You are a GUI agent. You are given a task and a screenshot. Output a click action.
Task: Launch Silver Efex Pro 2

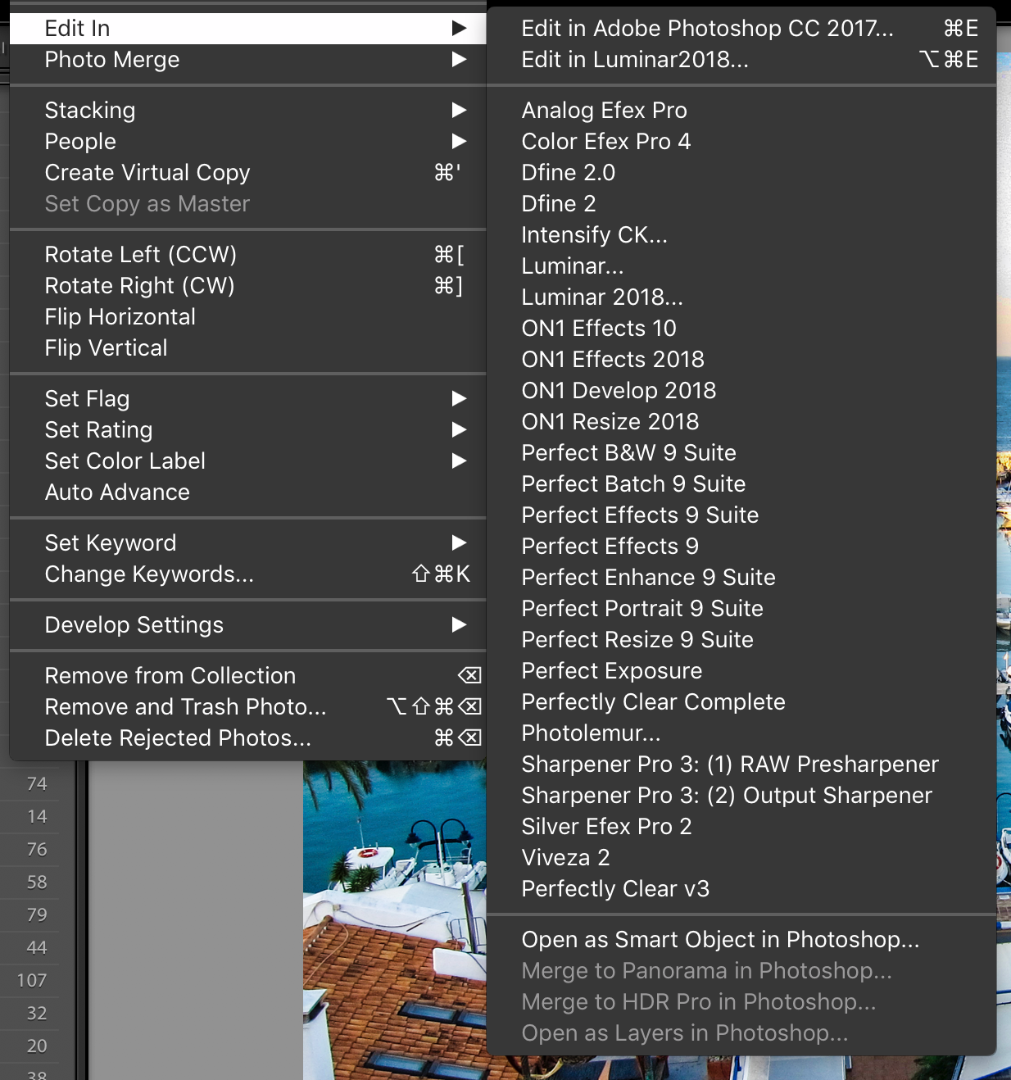tap(606, 826)
